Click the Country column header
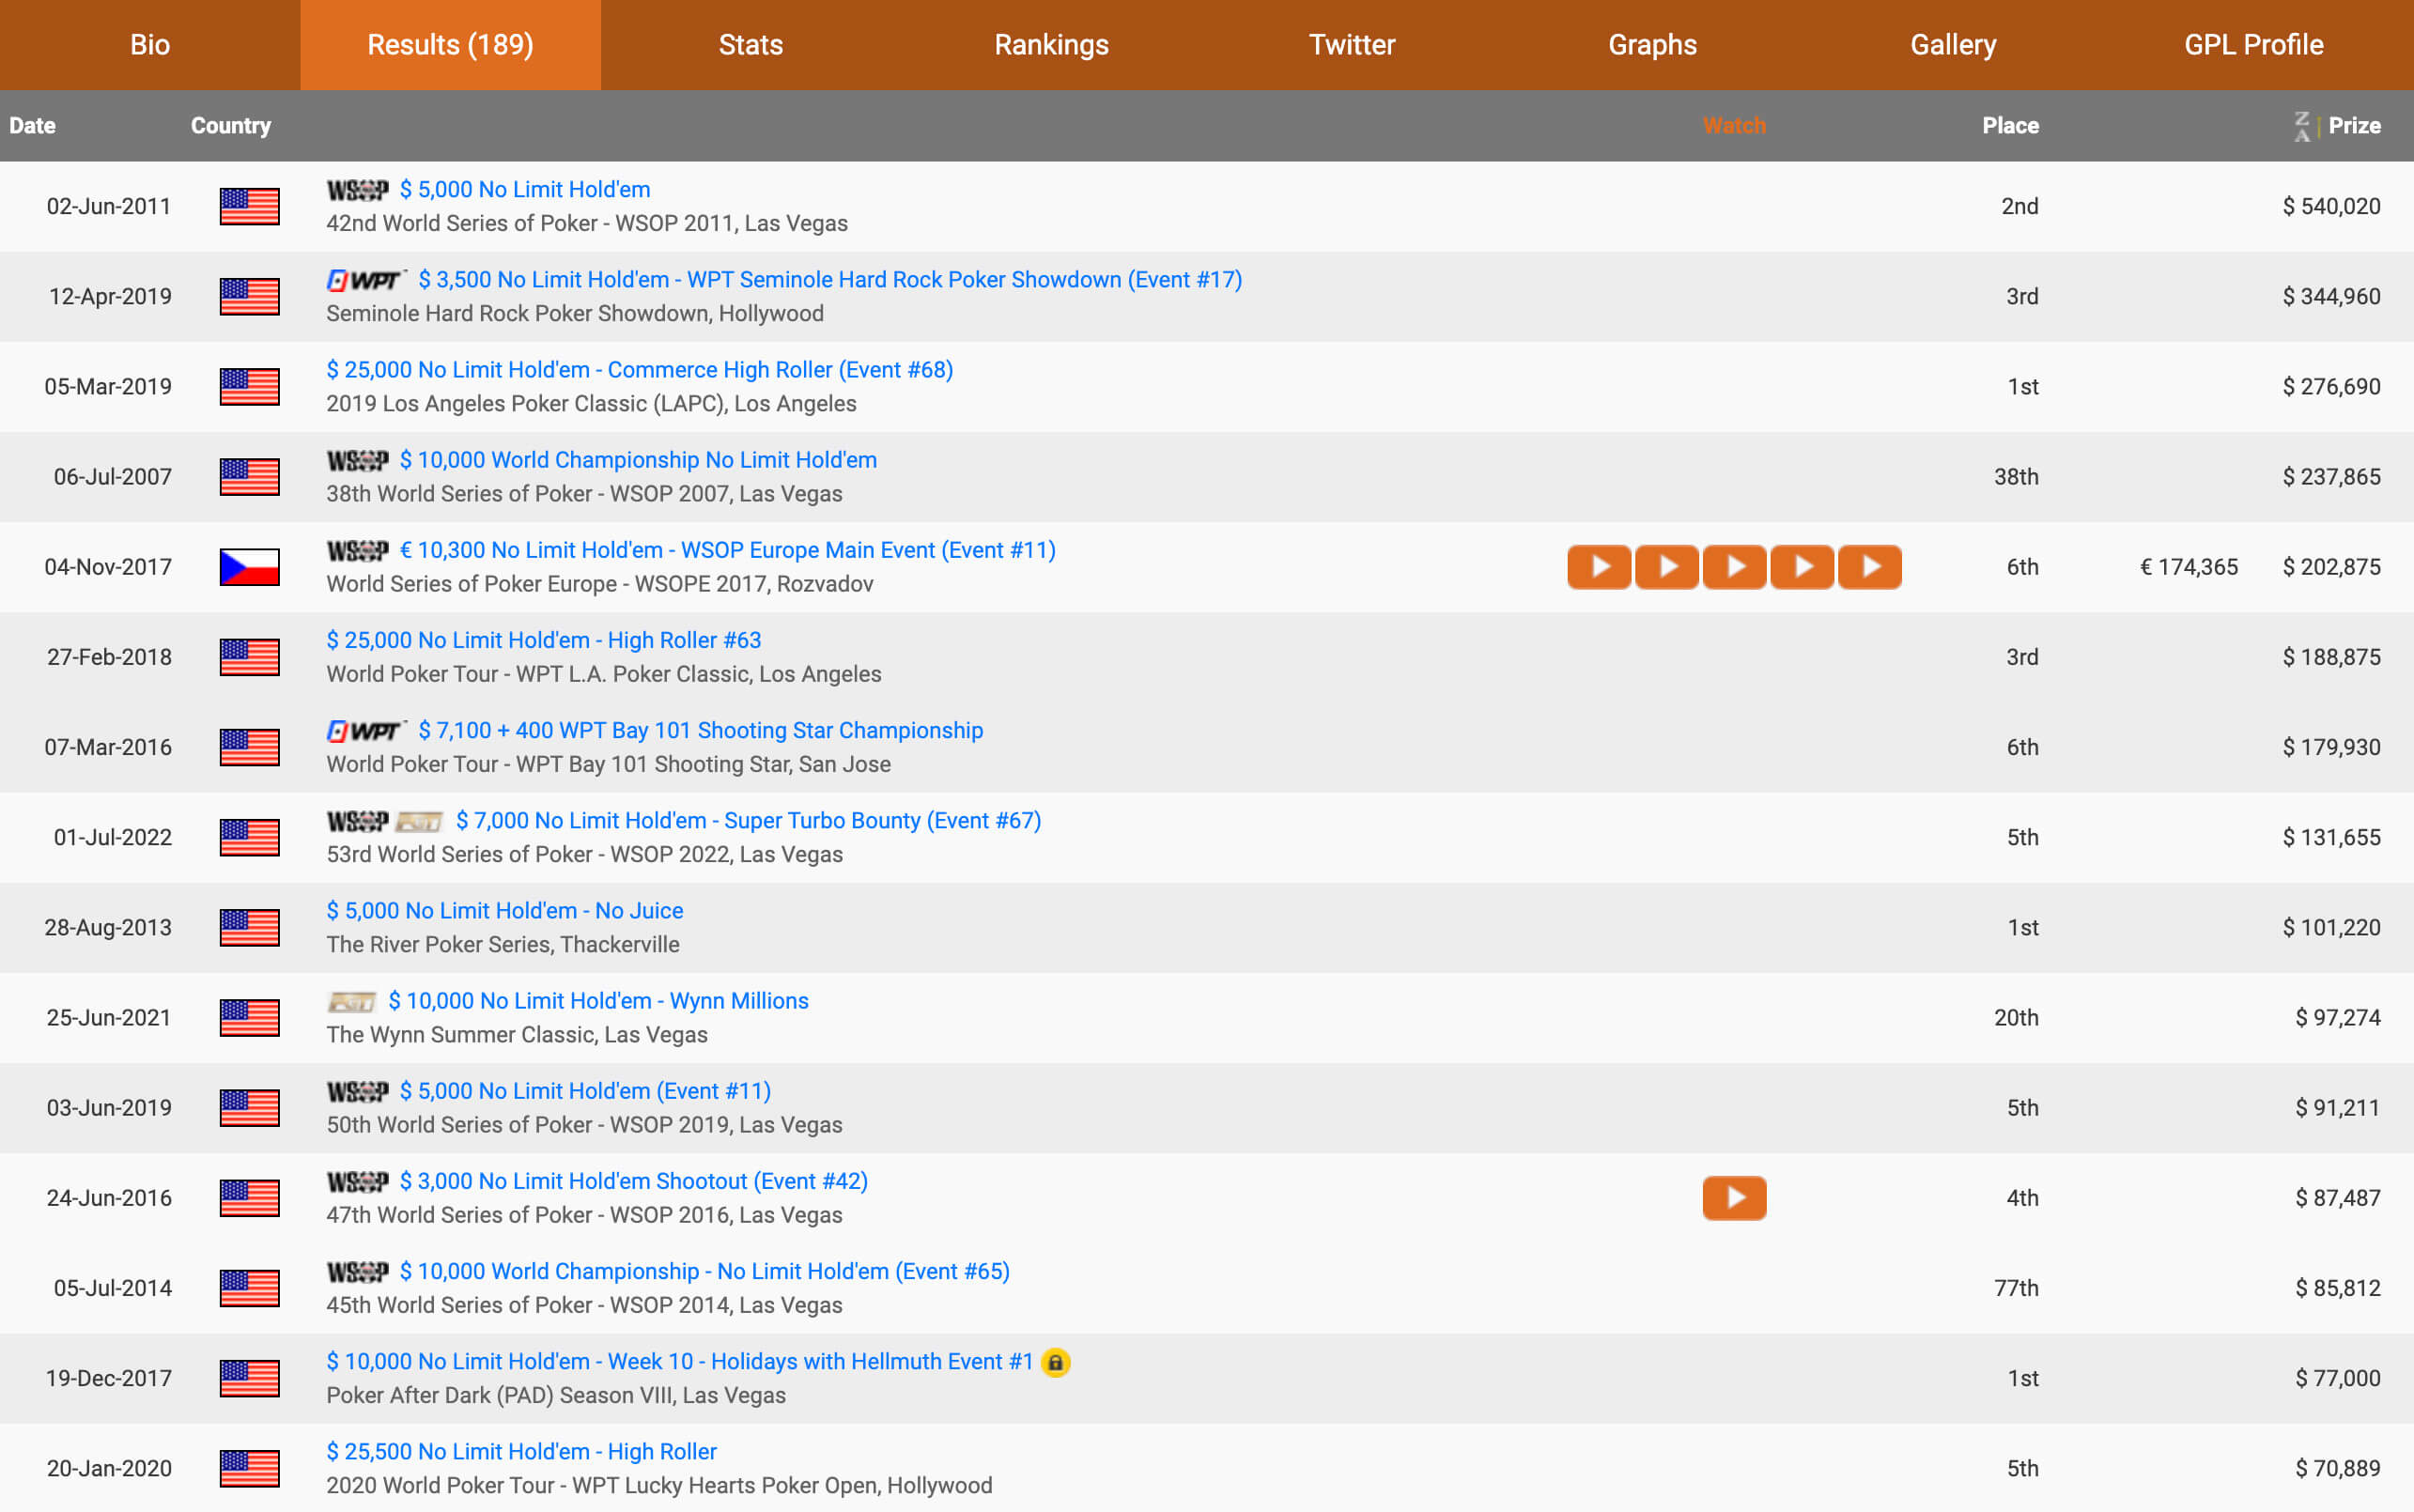 click(x=230, y=126)
